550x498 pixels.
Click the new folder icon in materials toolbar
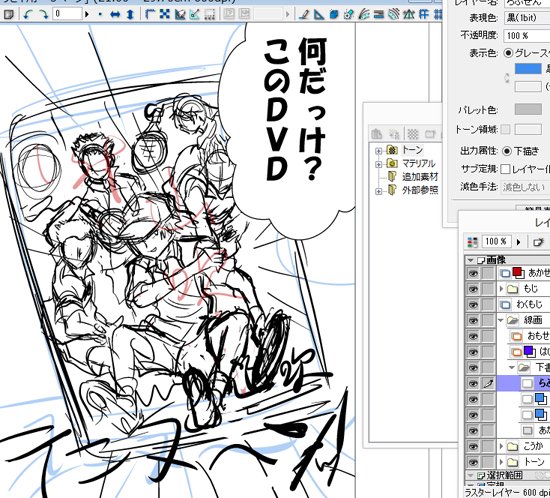(x=430, y=134)
